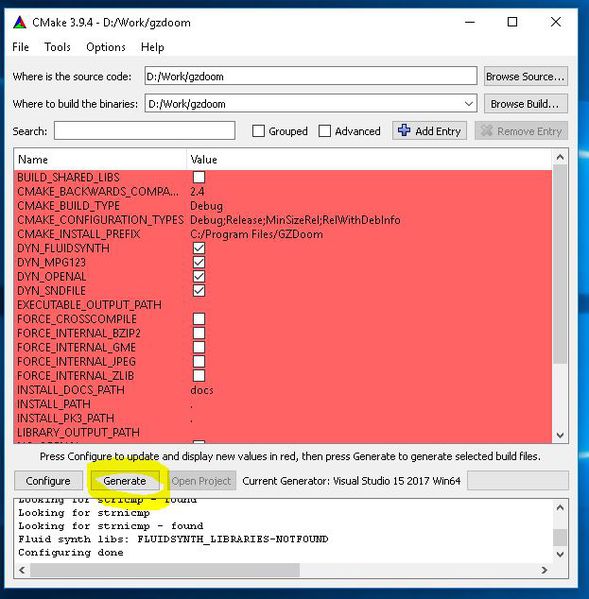Uncheck DYN_OPENAL checkbox

pyautogui.click(x=199, y=277)
